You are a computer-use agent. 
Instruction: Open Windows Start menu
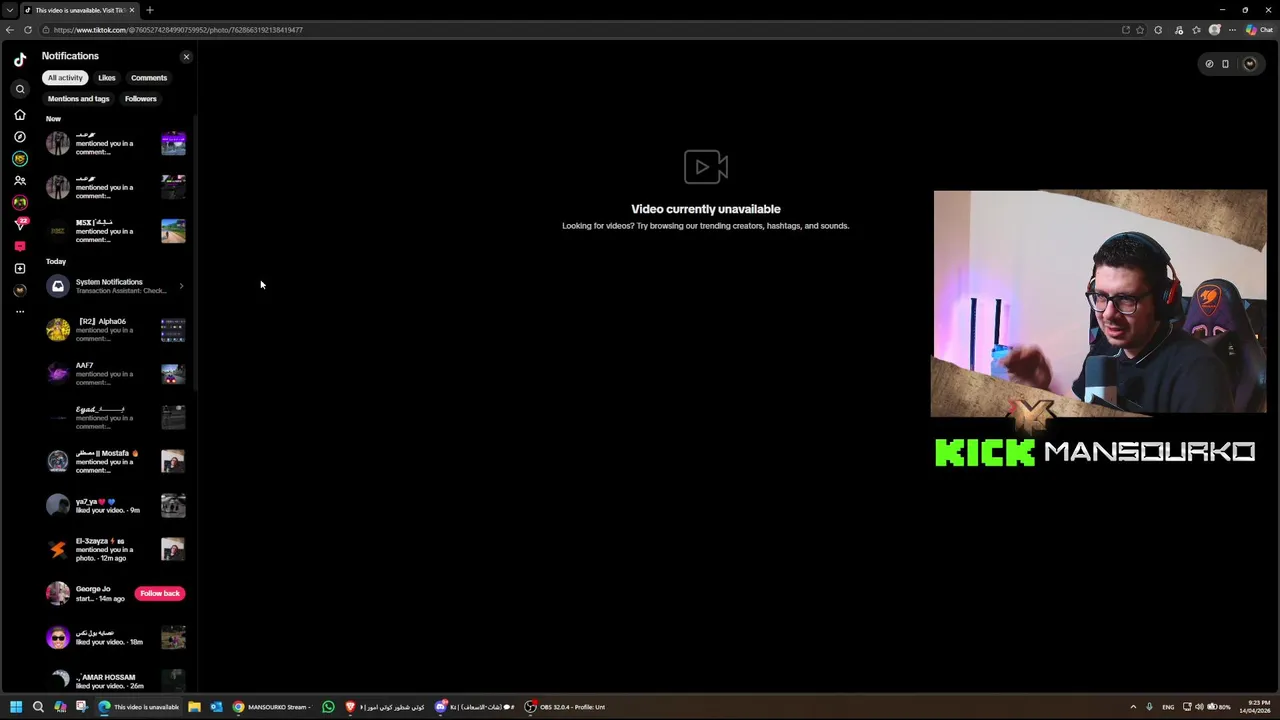16,707
